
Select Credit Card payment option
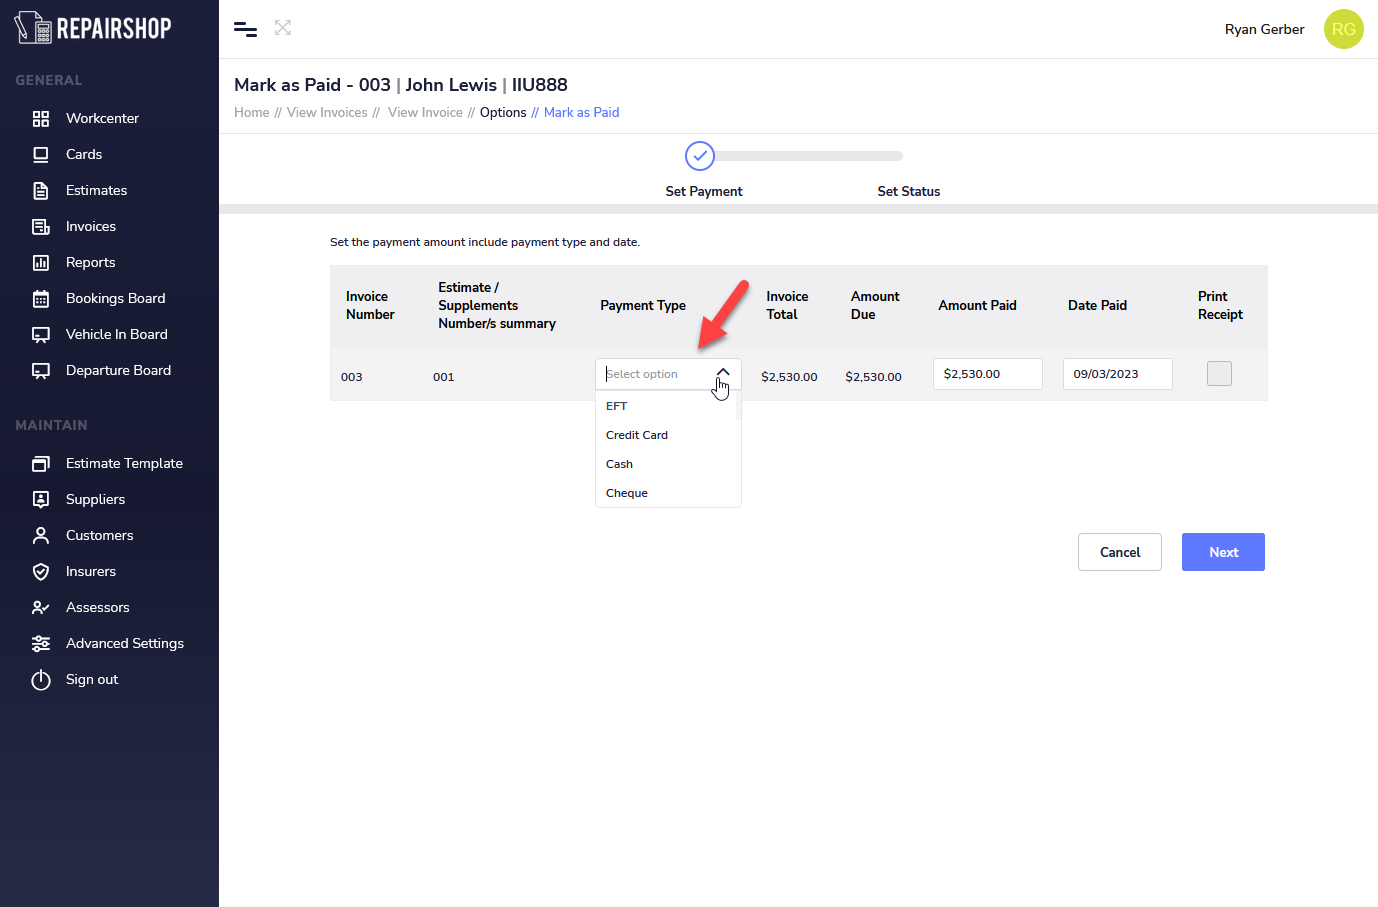pos(637,435)
